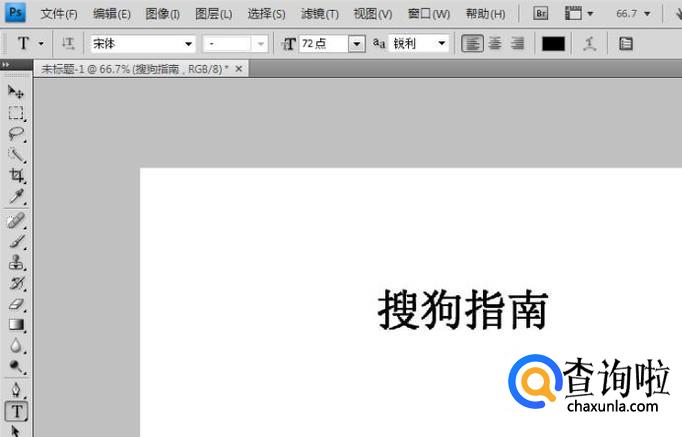The image size is (682, 437).
Task: Open the 图层(L) menu
Action: [x=214, y=14]
